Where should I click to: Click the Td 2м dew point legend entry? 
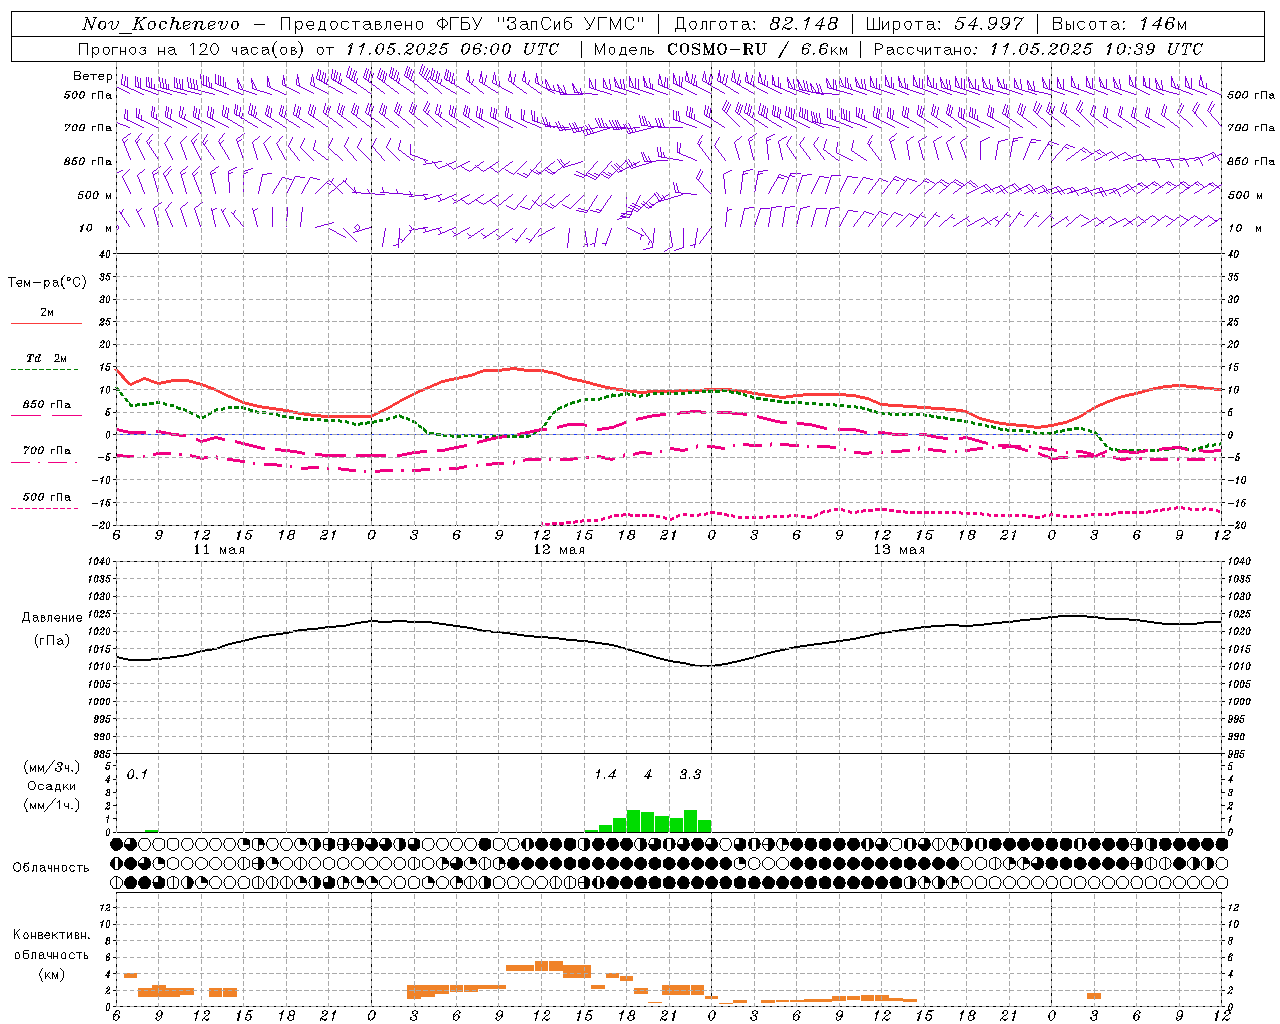click(x=47, y=358)
